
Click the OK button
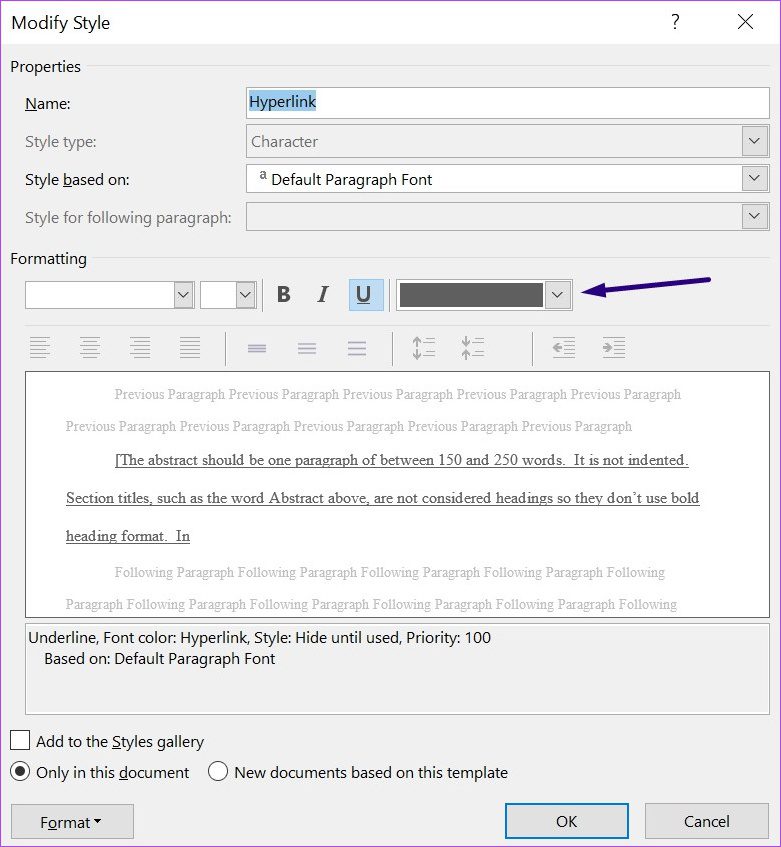[566, 821]
